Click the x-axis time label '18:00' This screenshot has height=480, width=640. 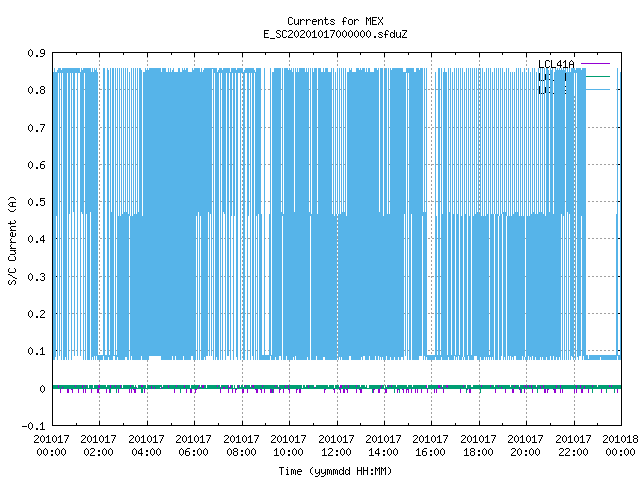478,452
